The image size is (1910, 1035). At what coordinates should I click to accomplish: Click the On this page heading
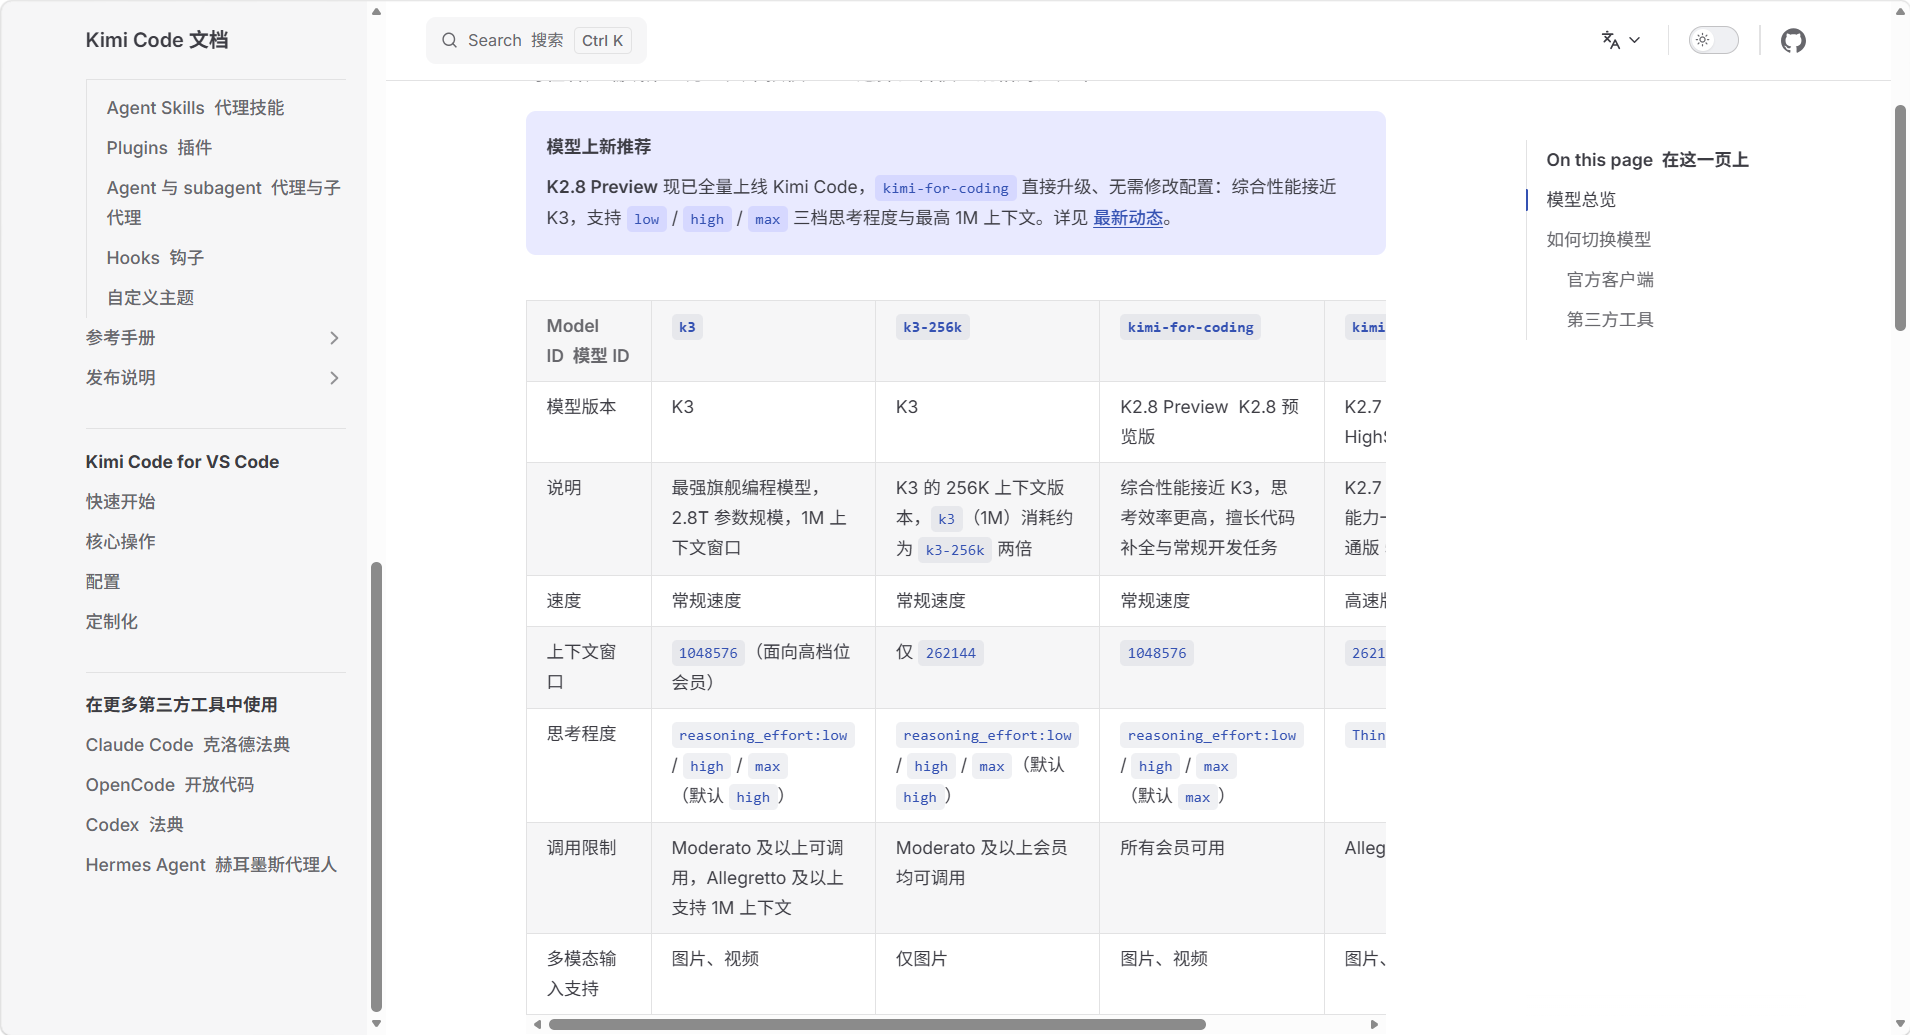1648,160
